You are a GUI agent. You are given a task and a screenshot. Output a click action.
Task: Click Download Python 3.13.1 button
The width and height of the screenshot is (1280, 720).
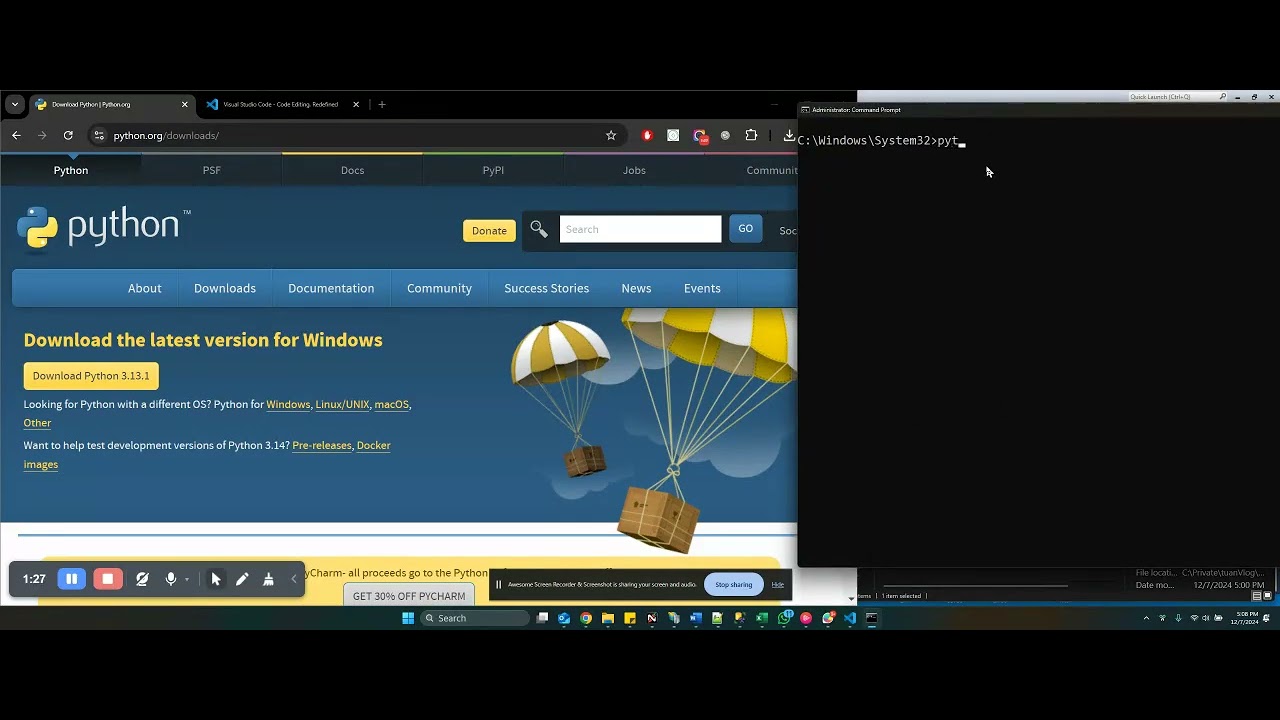click(91, 376)
